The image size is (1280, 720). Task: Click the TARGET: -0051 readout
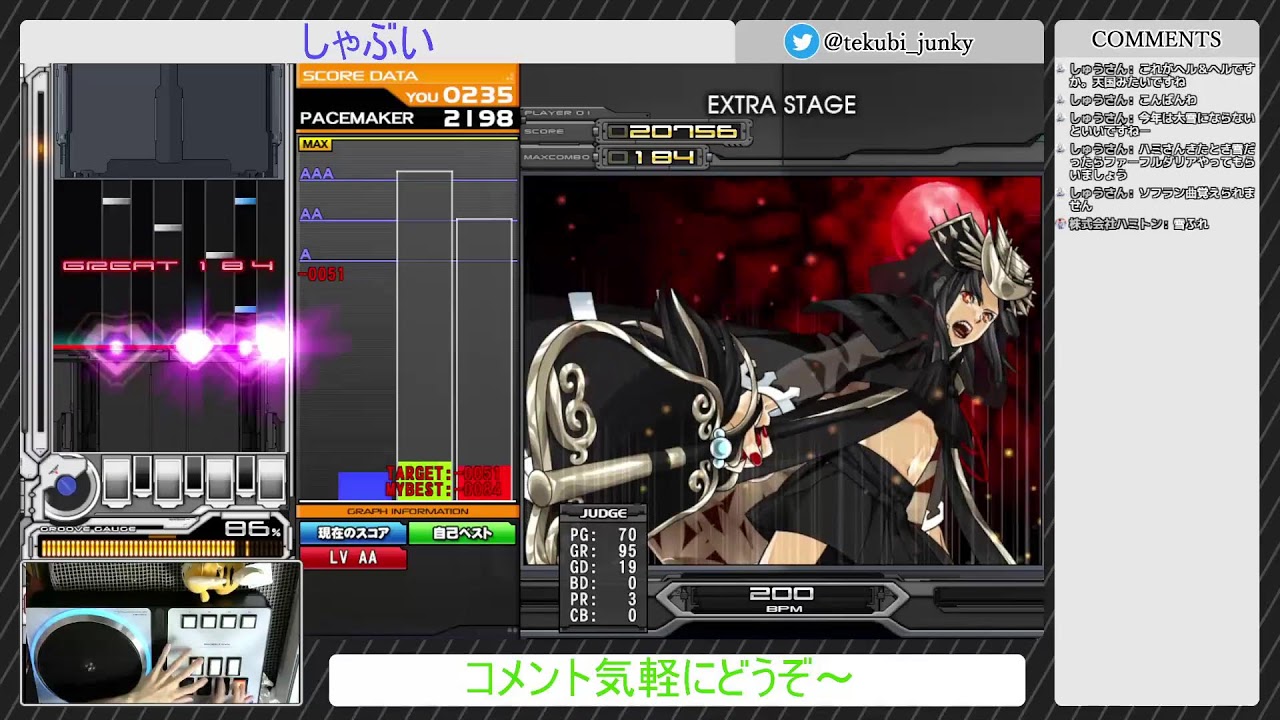[x=442, y=473]
